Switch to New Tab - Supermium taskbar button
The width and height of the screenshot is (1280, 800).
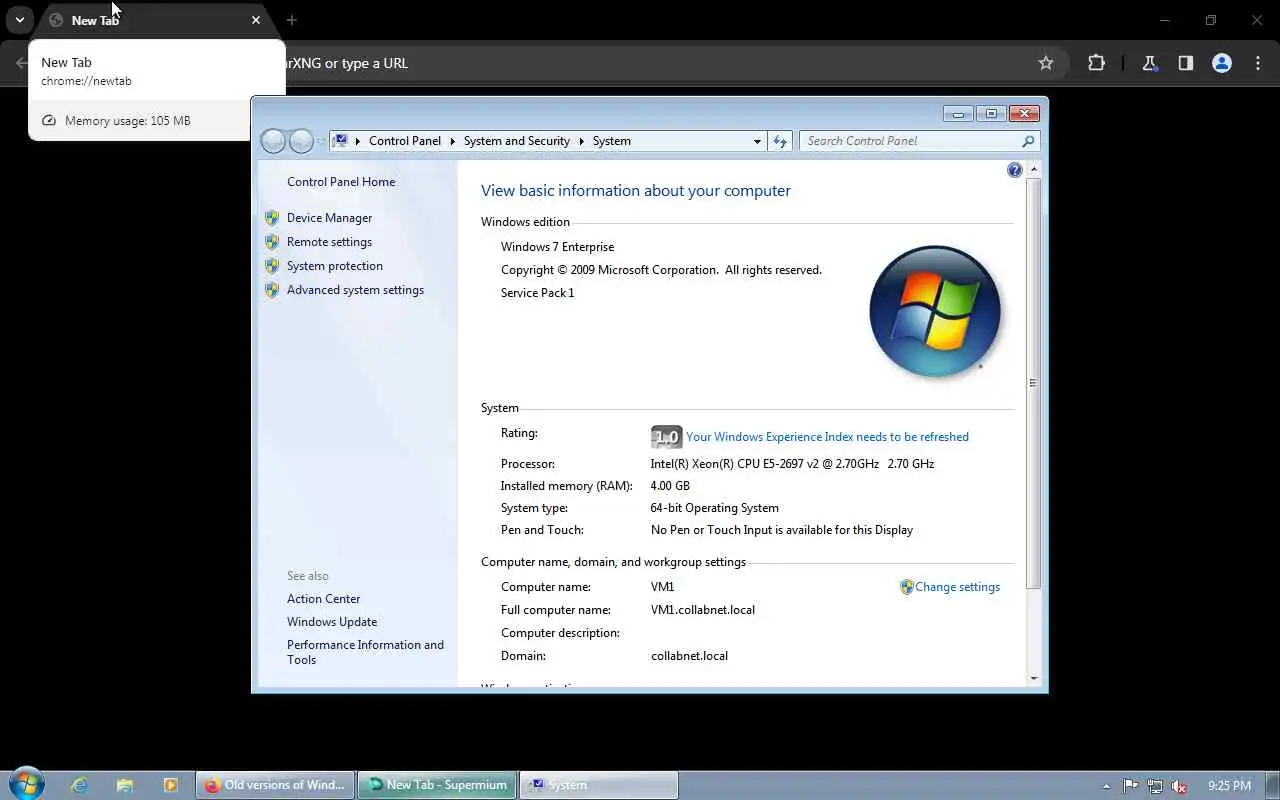(x=437, y=785)
